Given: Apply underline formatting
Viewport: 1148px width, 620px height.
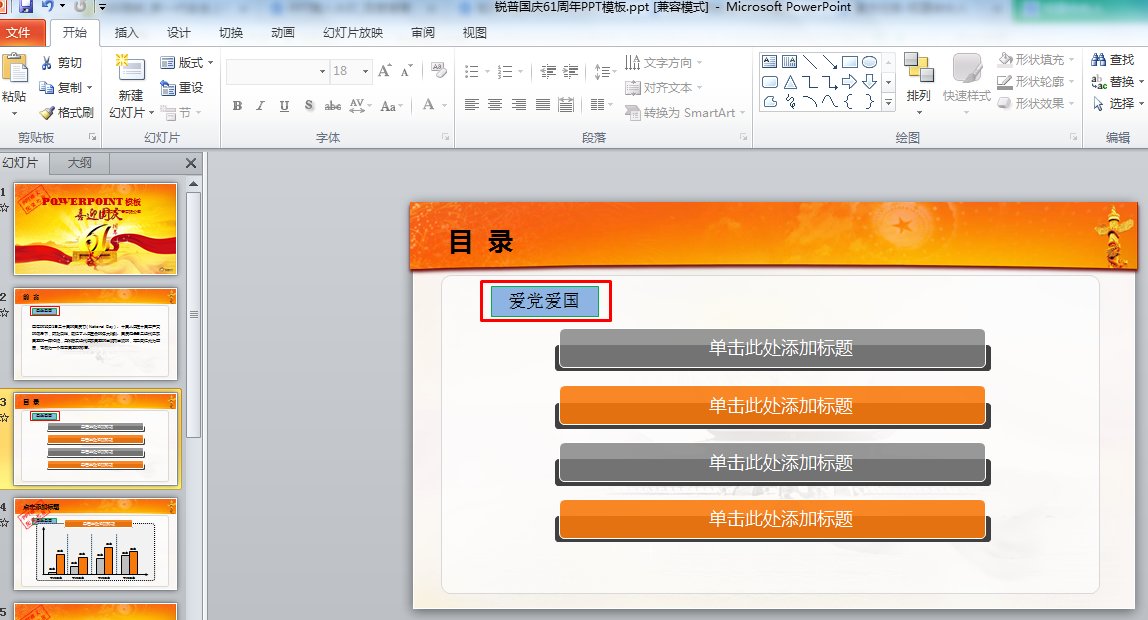Looking at the screenshot, I should pyautogui.click(x=284, y=104).
